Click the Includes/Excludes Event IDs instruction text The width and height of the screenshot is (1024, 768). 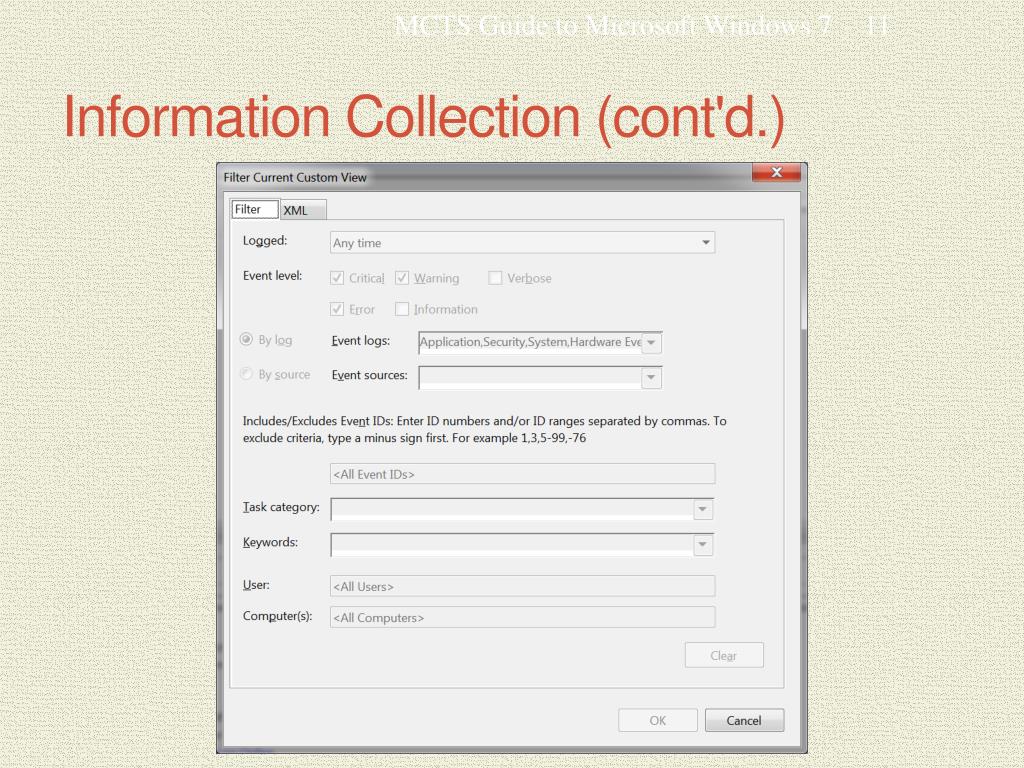(x=485, y=429)
